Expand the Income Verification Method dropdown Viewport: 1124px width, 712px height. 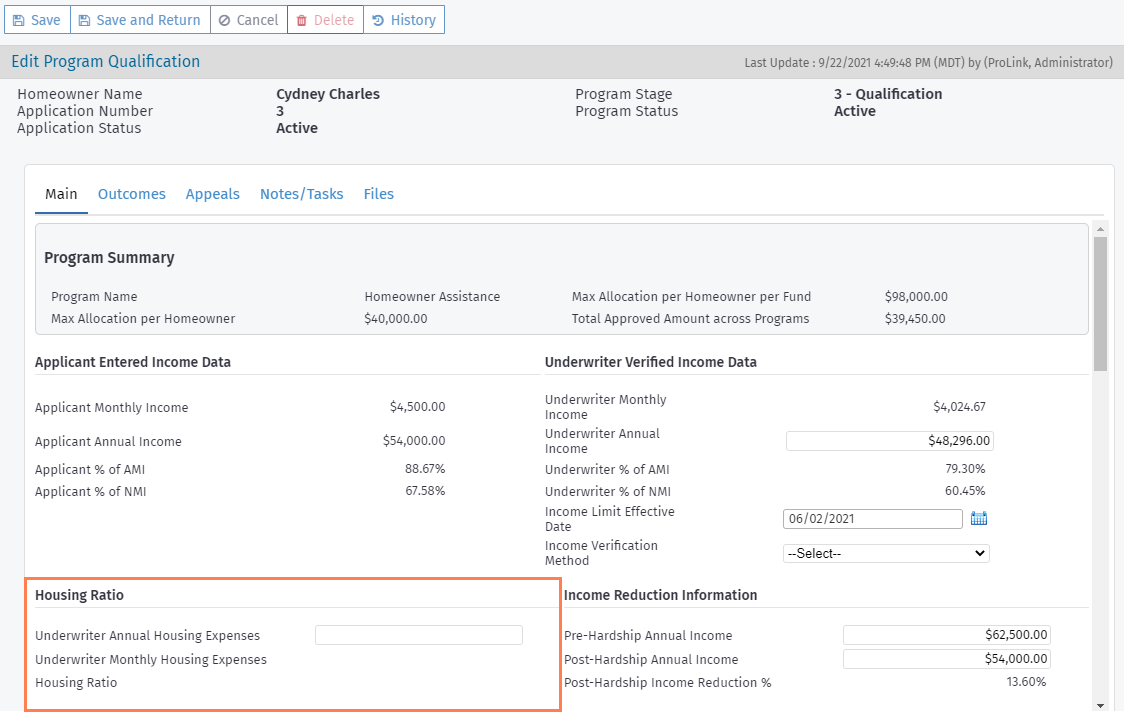(886, 553)
